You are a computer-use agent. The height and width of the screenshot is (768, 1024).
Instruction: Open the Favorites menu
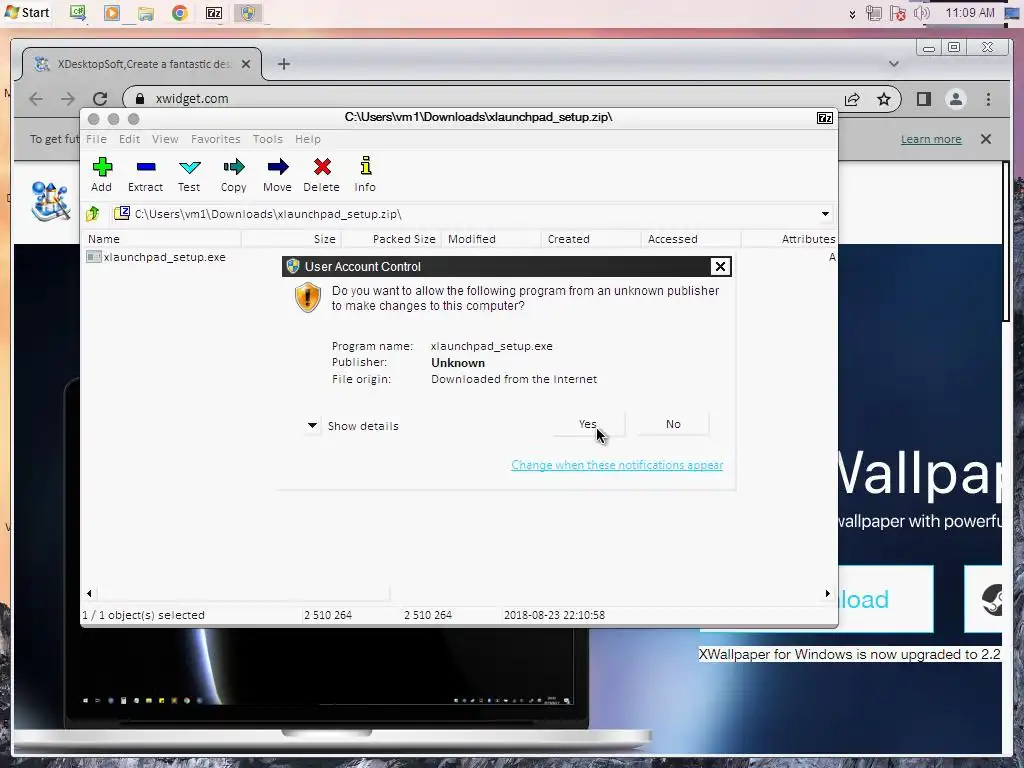click(x=216, y=139)
